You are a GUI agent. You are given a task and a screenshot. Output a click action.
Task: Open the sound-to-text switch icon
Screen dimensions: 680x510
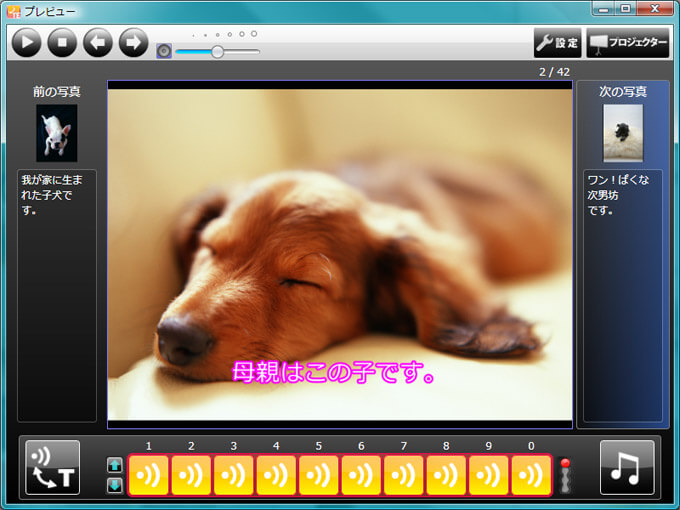53,467
